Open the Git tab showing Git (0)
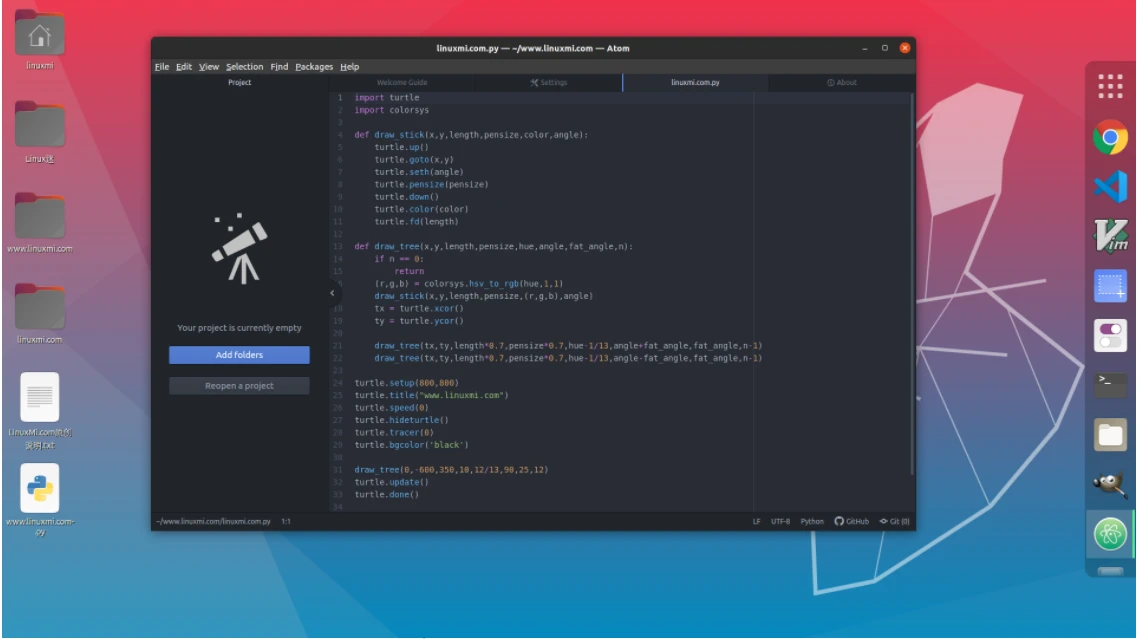 point(893,521)
